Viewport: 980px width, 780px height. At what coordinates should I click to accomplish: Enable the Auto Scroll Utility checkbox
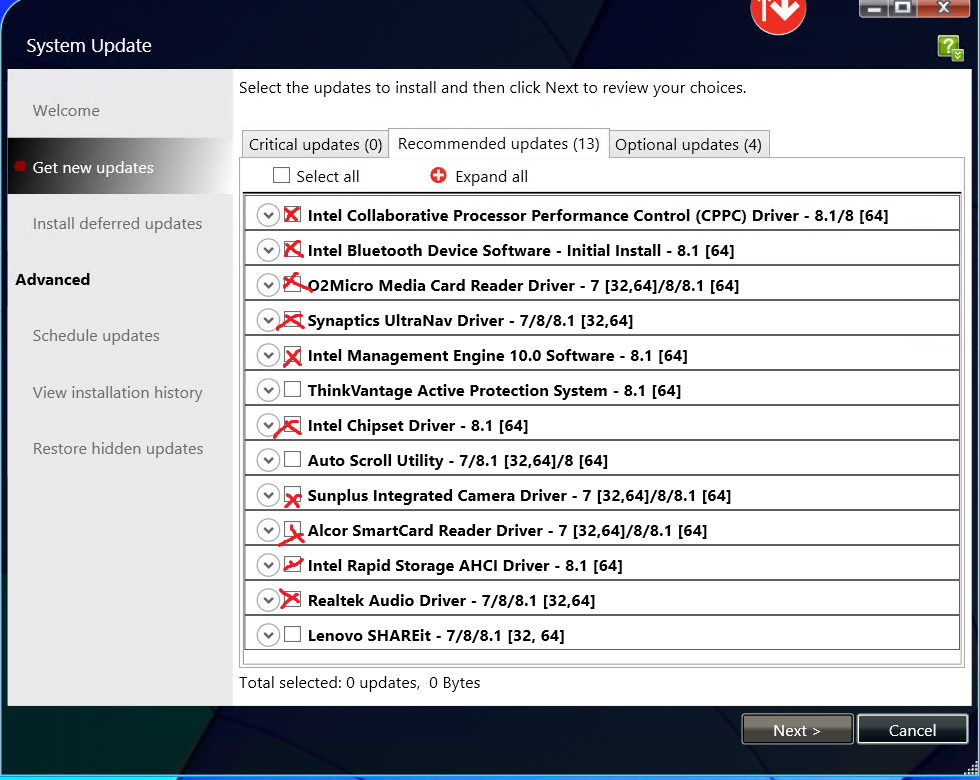coord(292,459)
